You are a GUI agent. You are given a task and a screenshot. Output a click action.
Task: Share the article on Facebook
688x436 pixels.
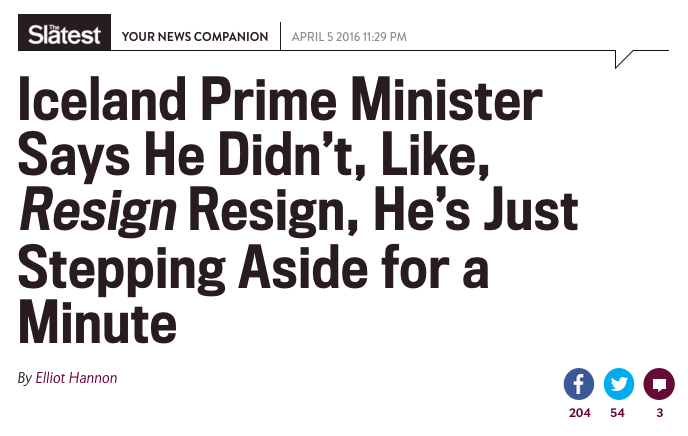pyautogui.click(x=579, y=384)
